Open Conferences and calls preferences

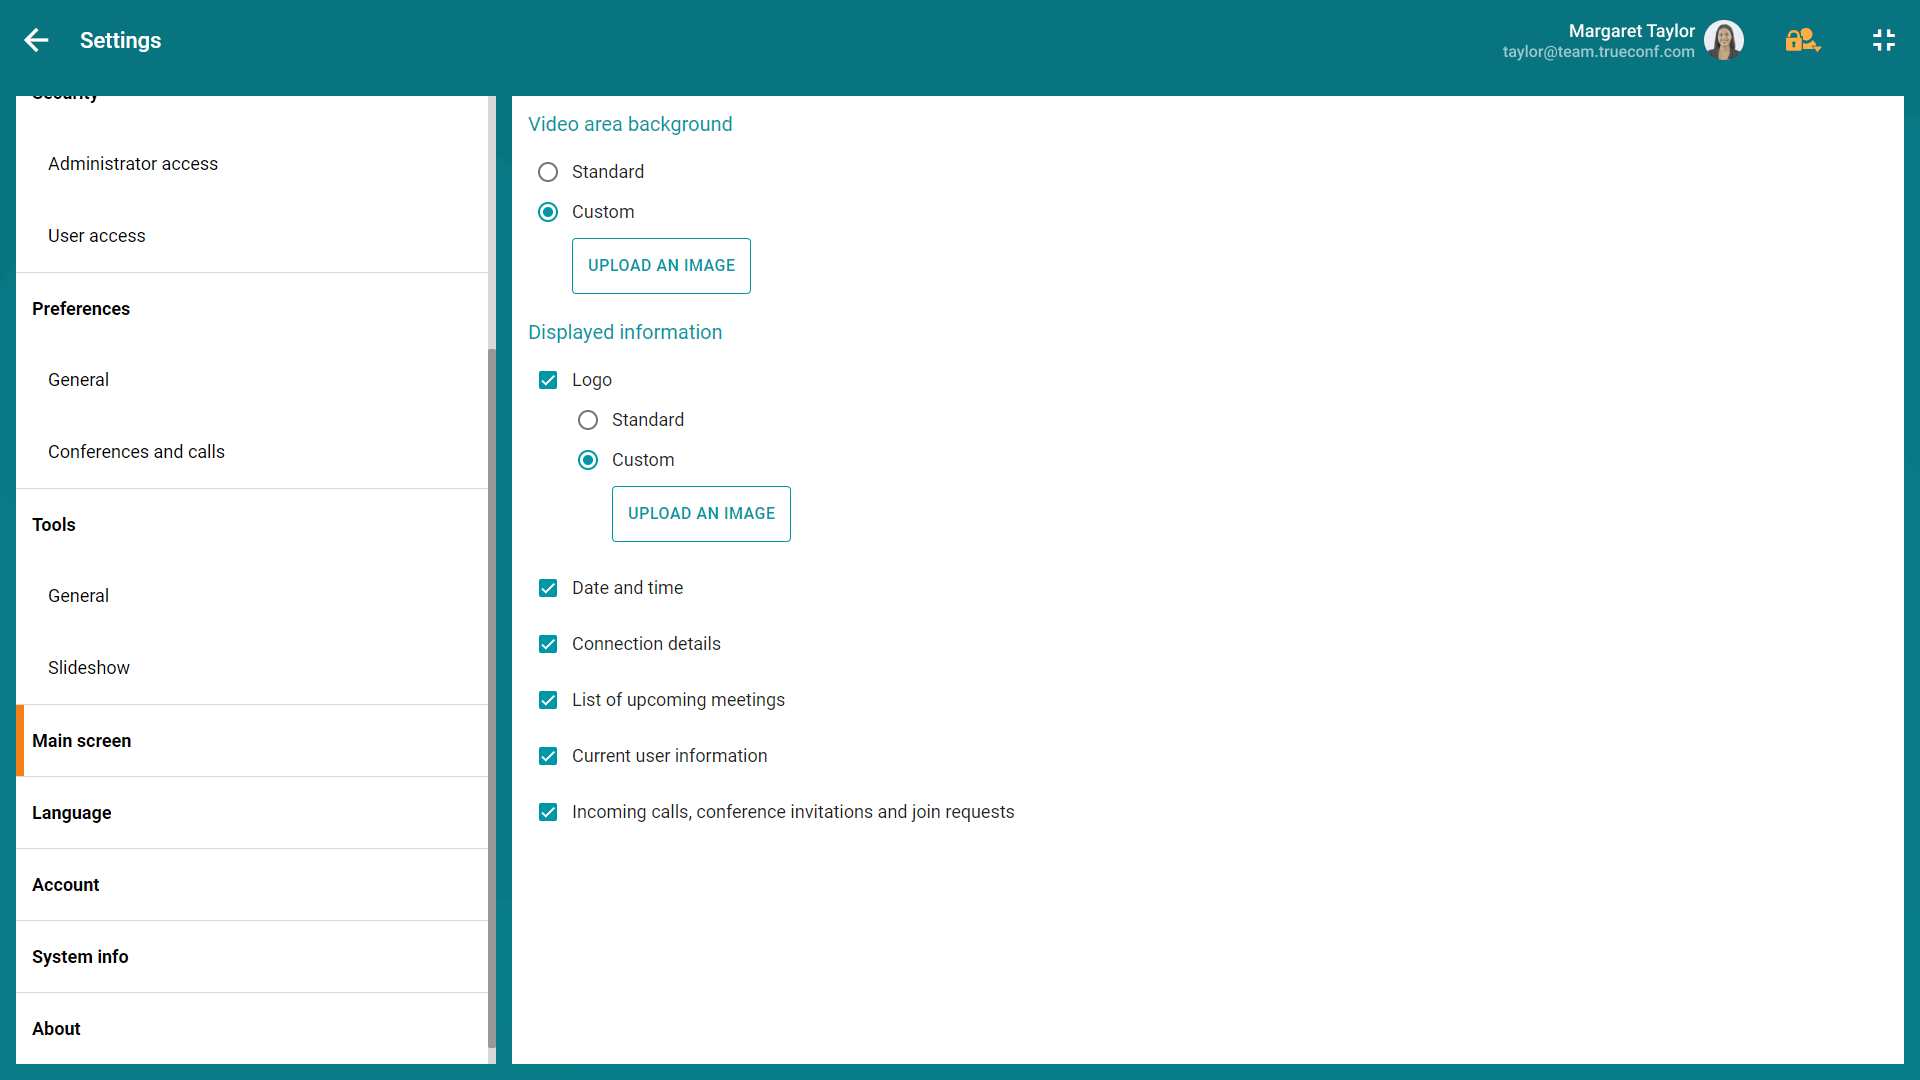(136, 452)
